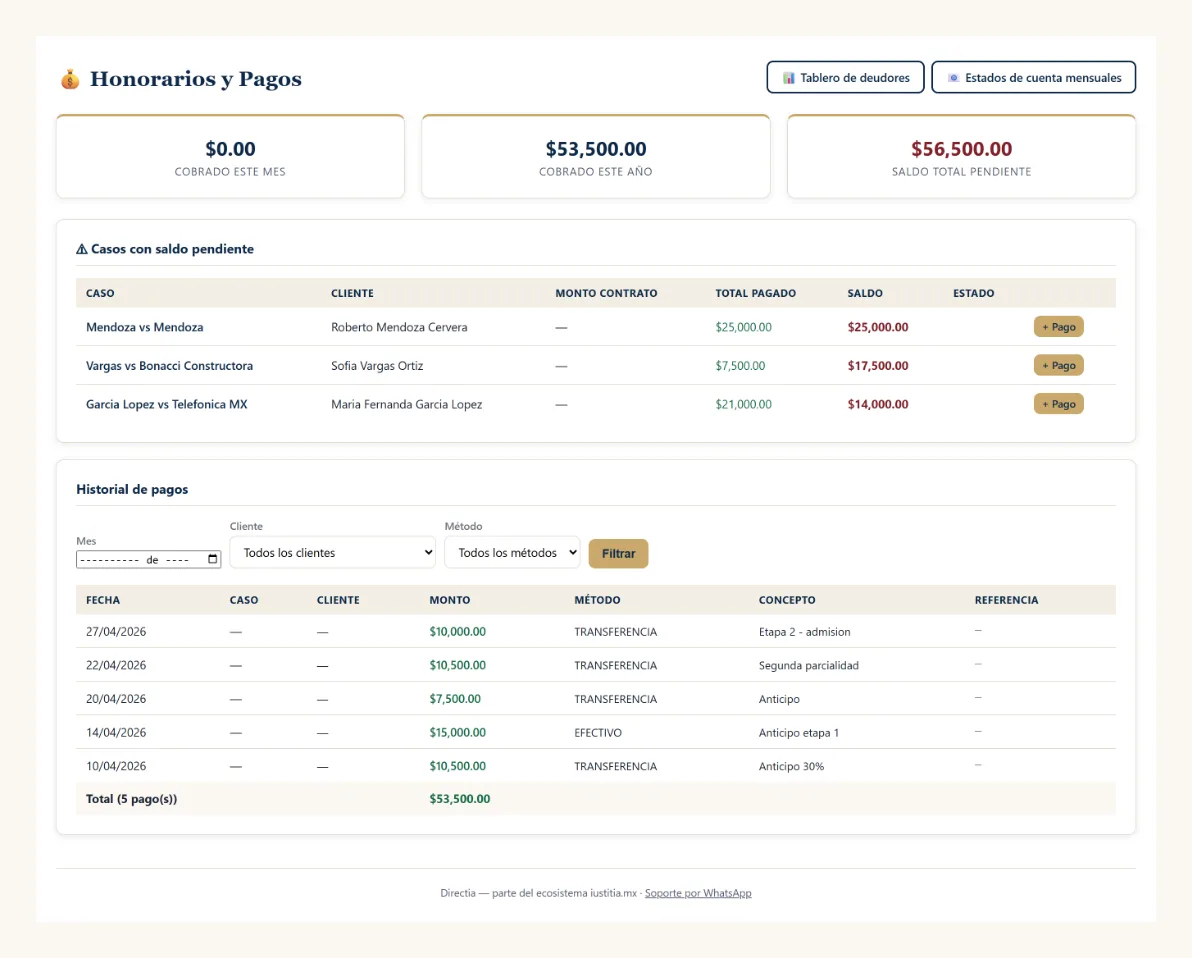Click the Saldo total pendiente summary card
Viewport: 1192px width, 958px height.
[961, 157]
